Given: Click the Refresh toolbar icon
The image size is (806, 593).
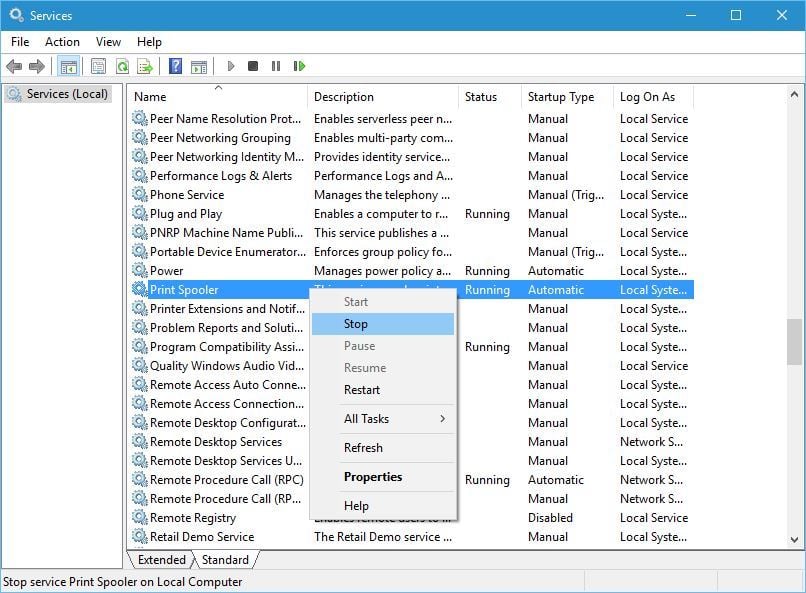Looking at the screenshot, I should (122, 66).
